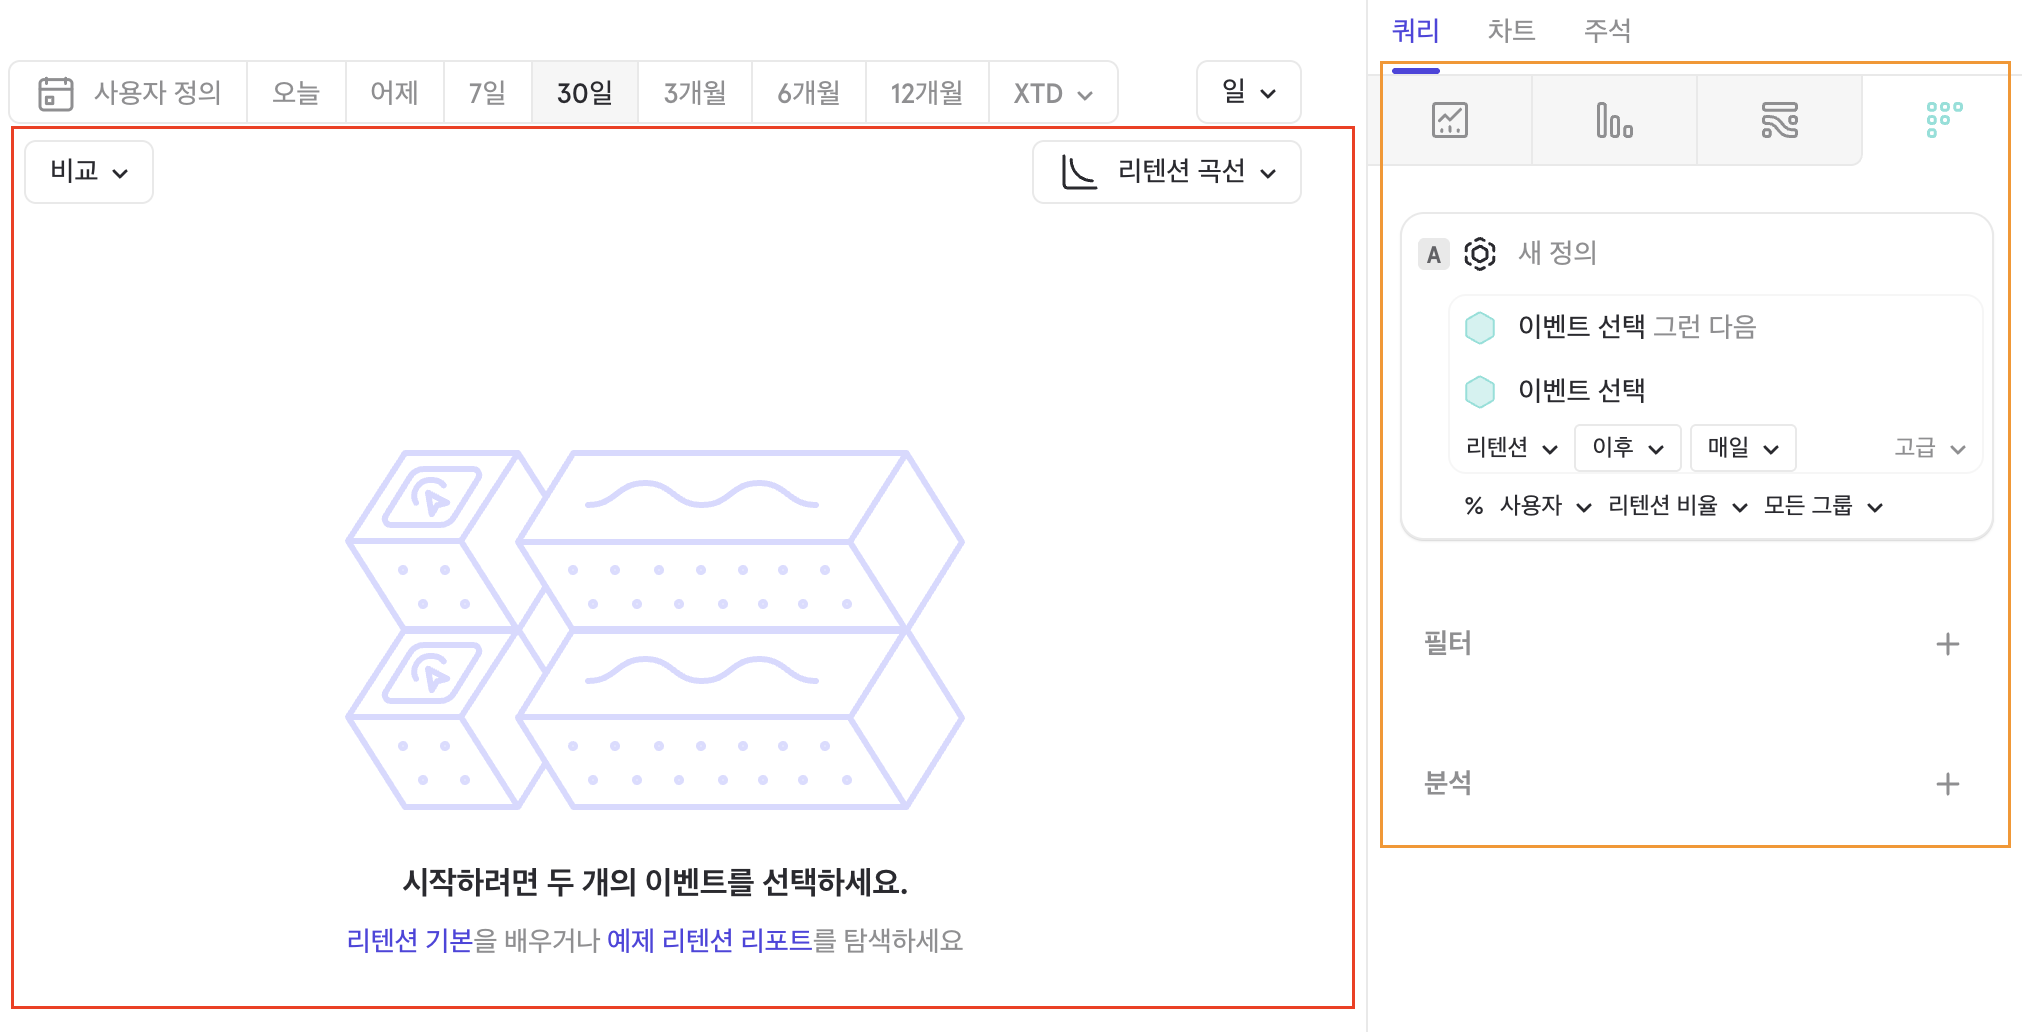Select the 30일 date range
2022x1032 pixels.
point(584,93)
